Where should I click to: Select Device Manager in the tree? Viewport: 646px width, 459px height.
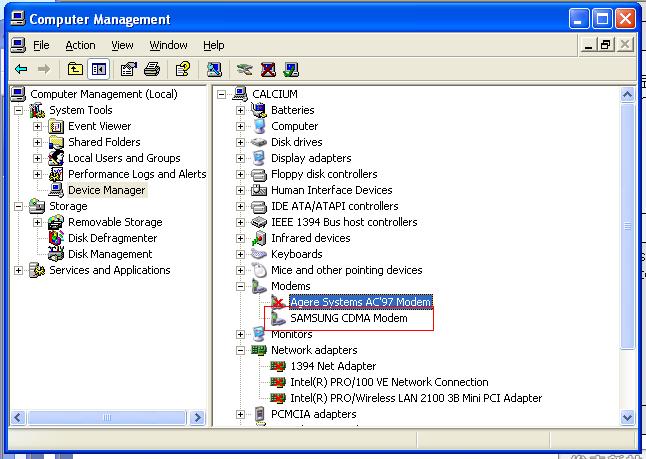tap(107, 190)
